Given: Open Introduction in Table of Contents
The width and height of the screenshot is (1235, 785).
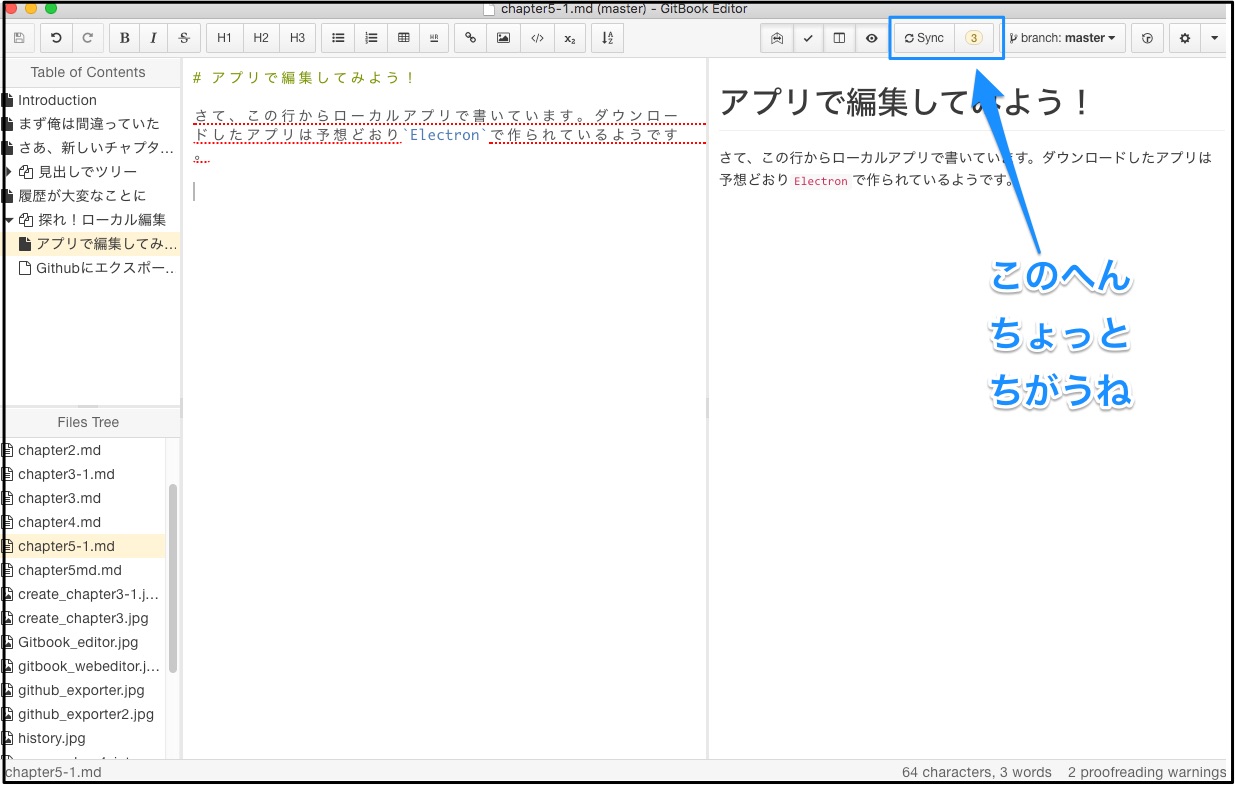Looking at the screenshot, I should [91, 100].
